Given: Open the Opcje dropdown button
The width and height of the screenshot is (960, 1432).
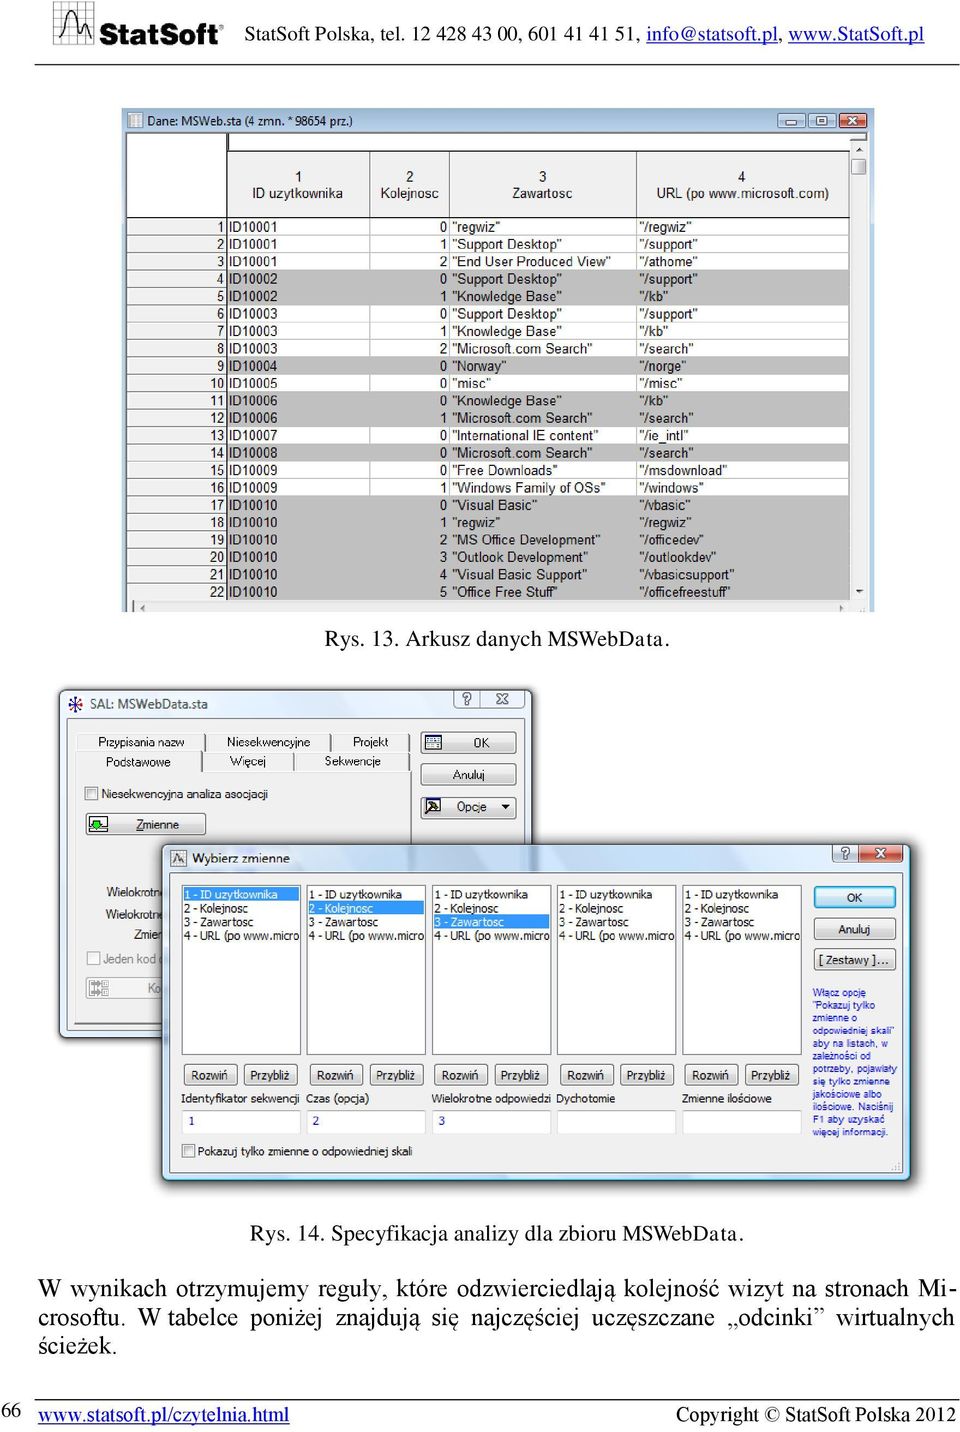Looking at the screenshot, I should coord(468,807).
